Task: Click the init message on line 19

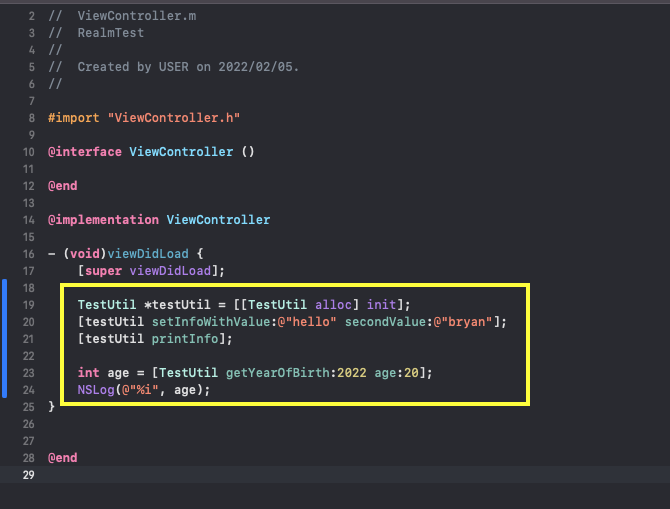Action: point(382,305)
